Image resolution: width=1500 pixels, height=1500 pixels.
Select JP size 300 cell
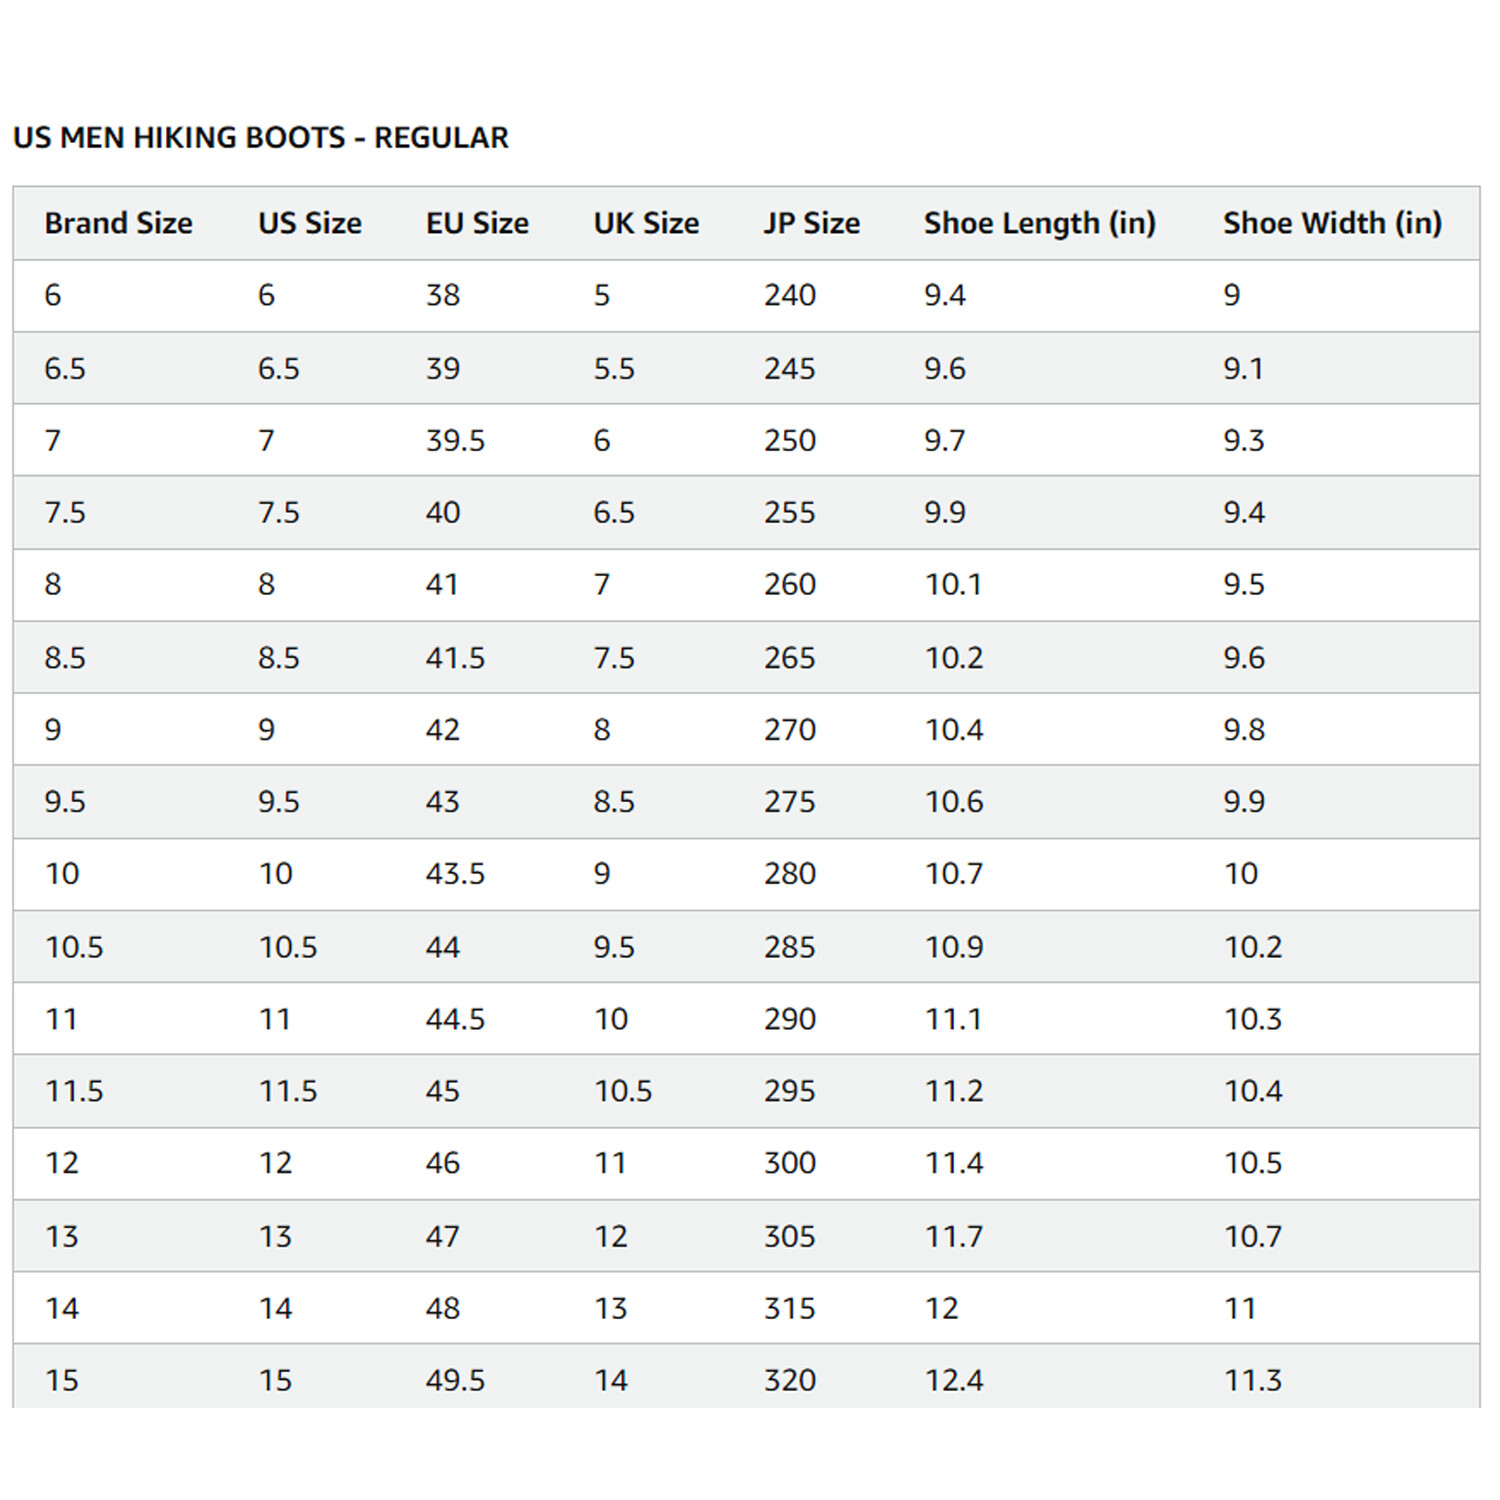790,1163
